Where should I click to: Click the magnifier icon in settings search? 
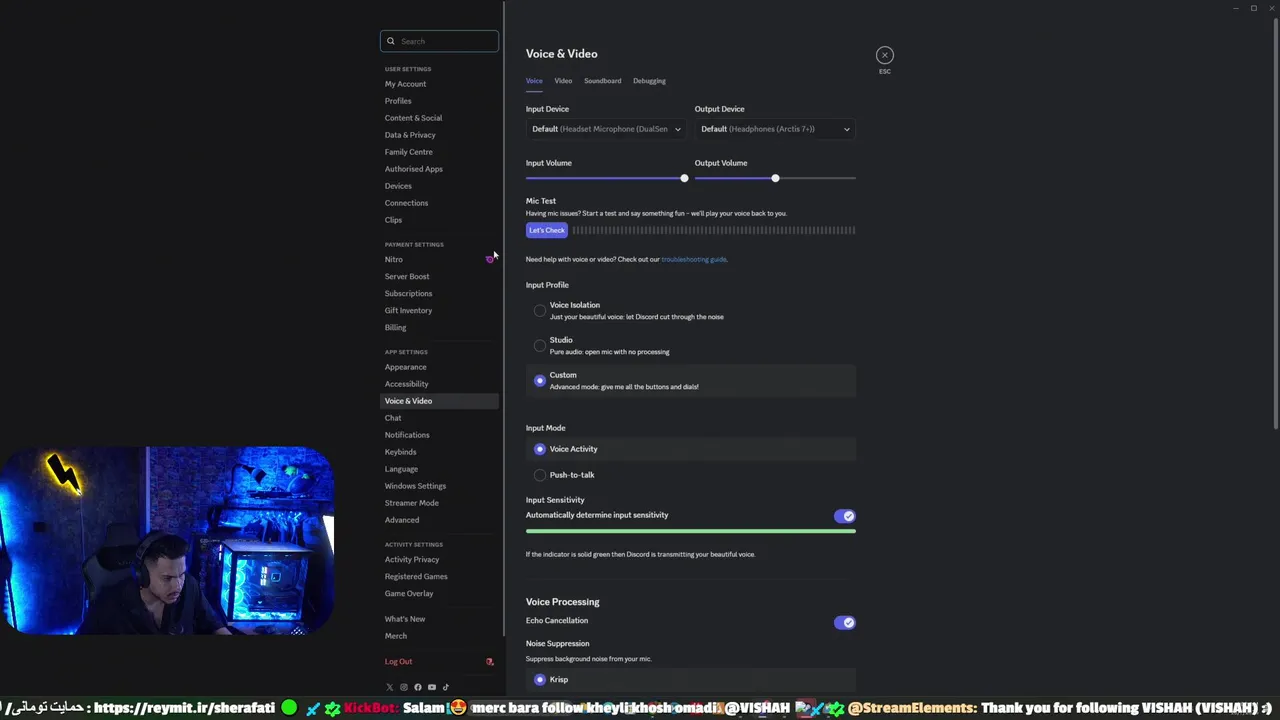(391, 41)
